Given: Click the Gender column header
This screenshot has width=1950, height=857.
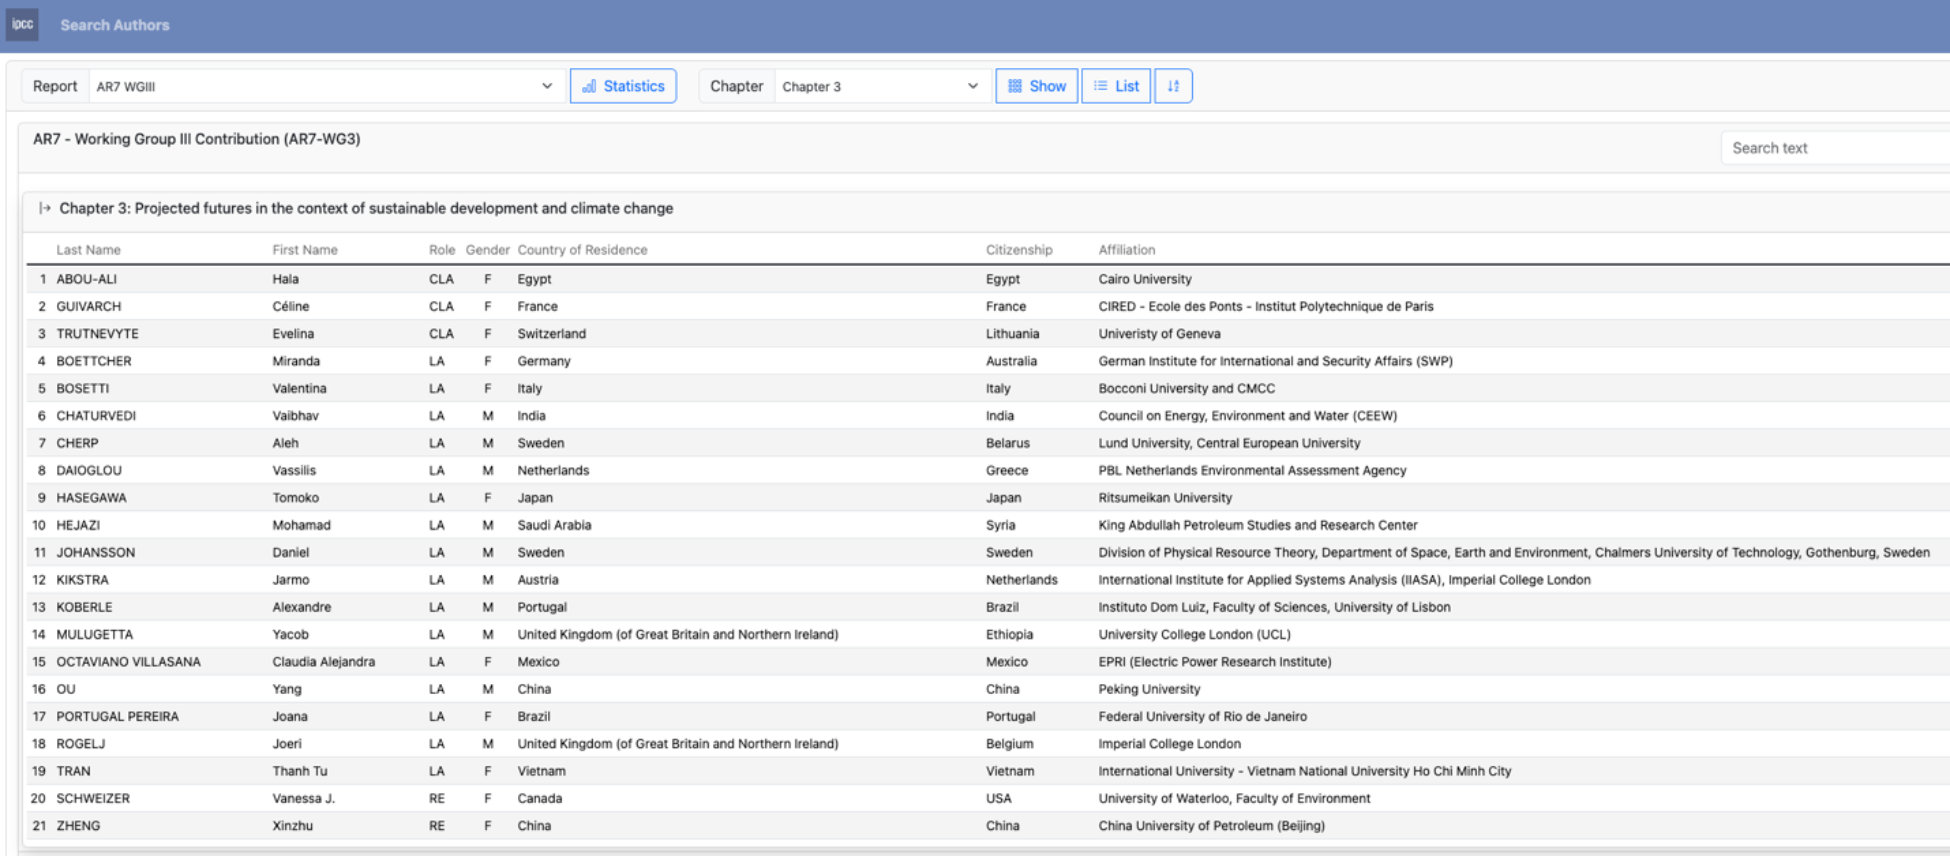Looking at the screenshot, I should pos(487,250).
